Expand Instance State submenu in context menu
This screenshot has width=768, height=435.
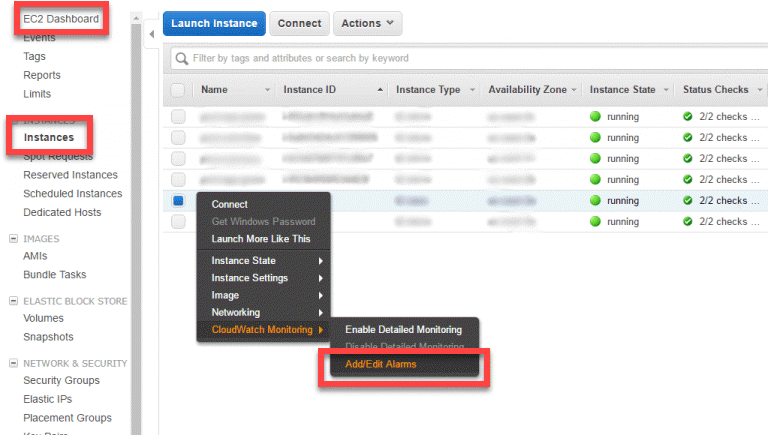point(266,261)
